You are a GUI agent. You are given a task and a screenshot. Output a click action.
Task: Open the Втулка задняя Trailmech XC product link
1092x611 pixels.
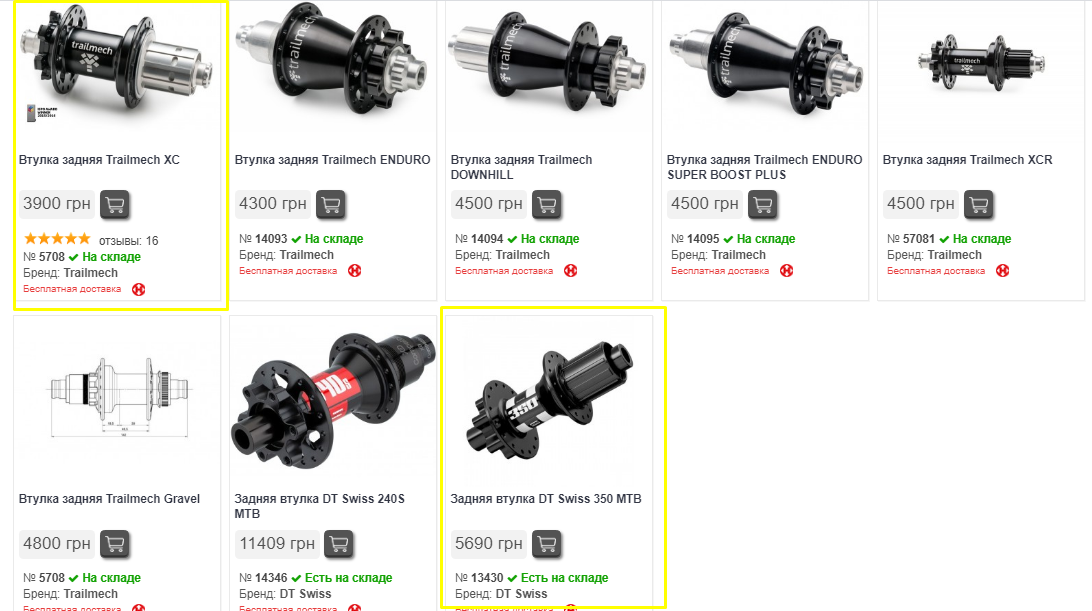point(99,160)
